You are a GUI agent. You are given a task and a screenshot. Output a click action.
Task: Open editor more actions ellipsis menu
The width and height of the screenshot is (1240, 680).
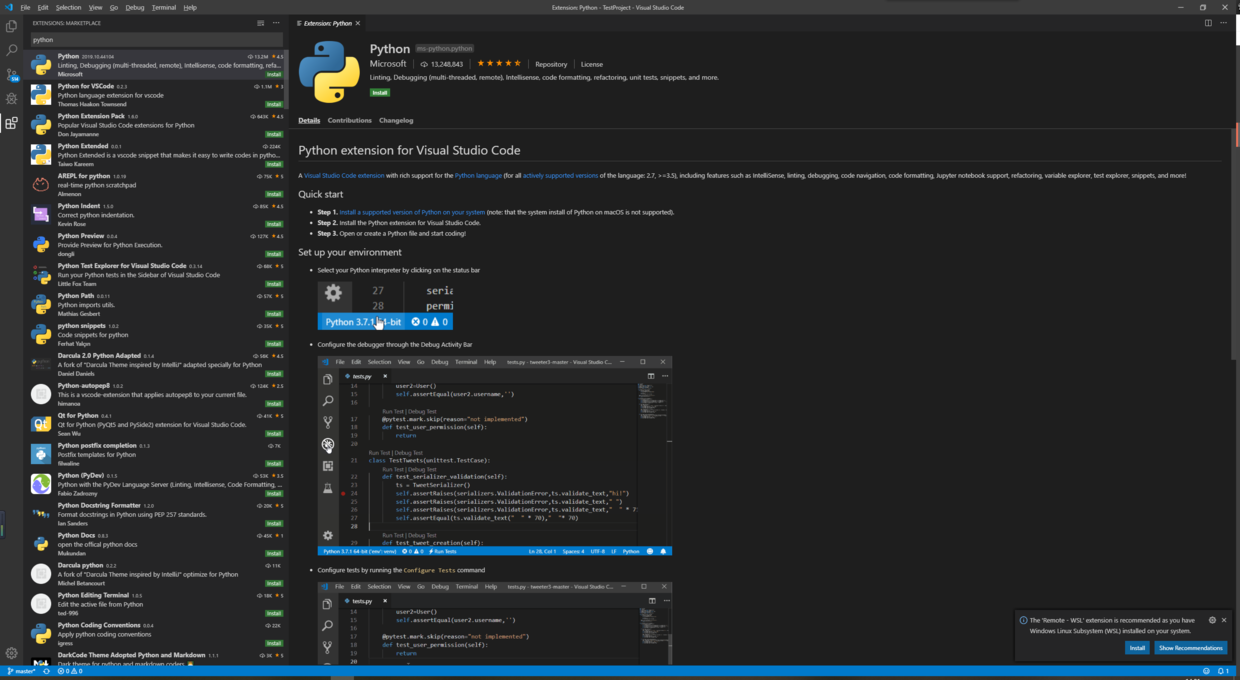point(1225,23)
